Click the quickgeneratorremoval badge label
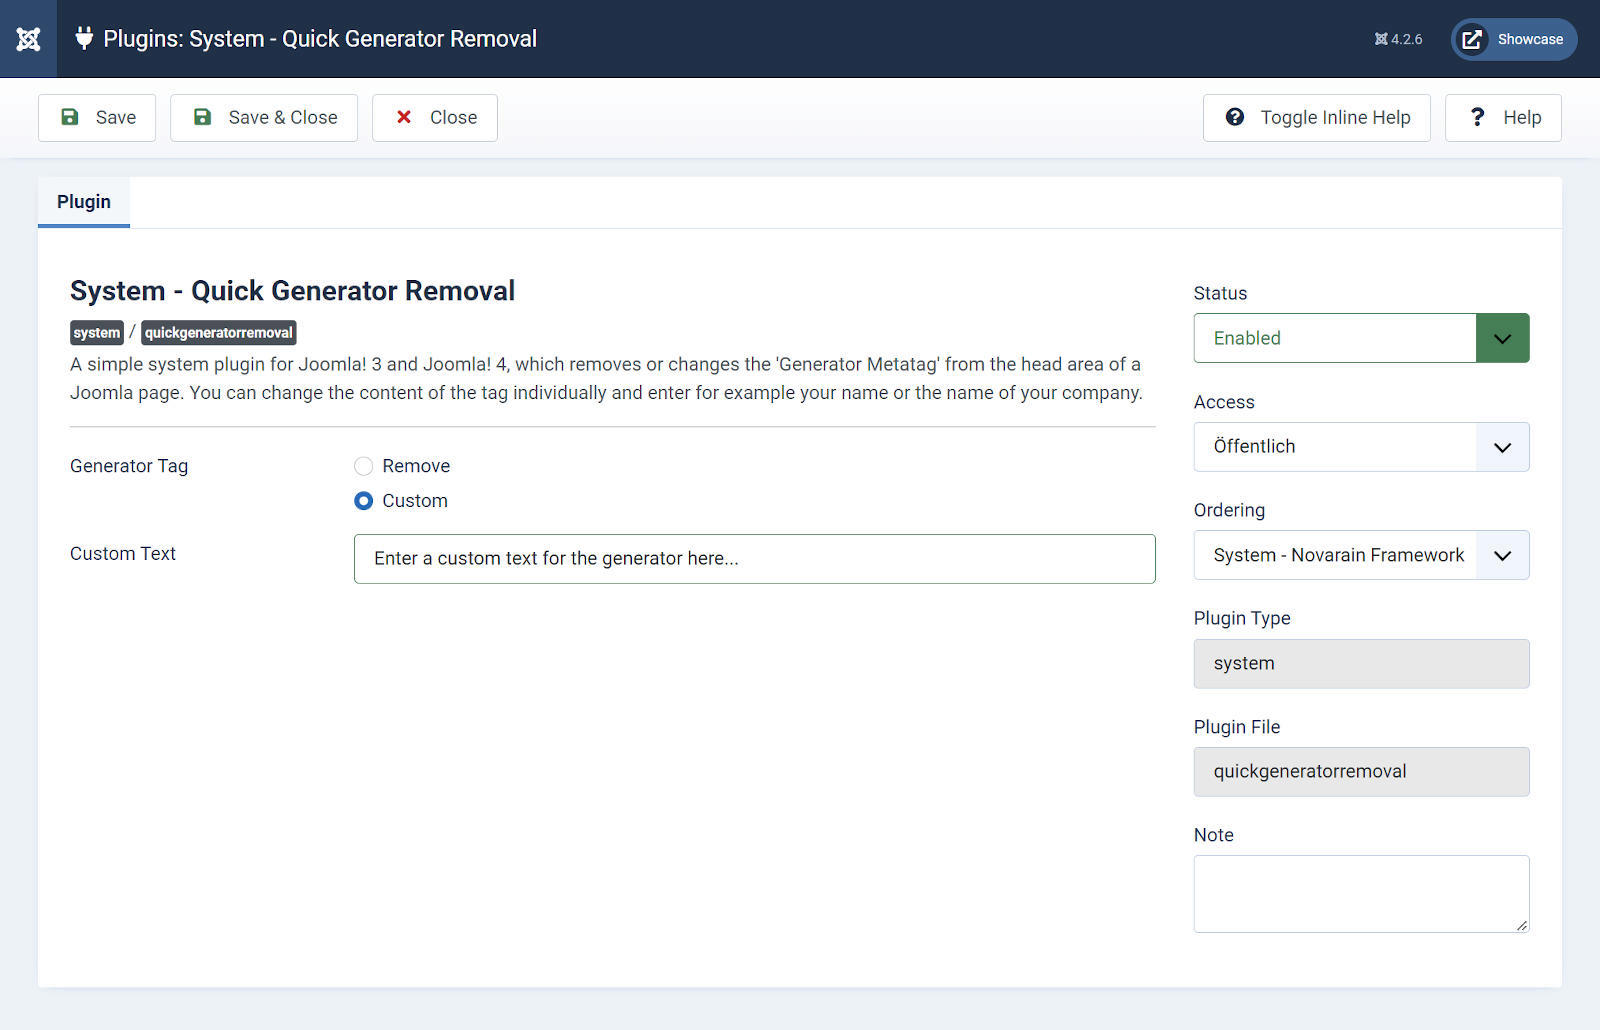Image resolution: width=1600 pixels, height=1030 pixels. [x=218, y=333]
